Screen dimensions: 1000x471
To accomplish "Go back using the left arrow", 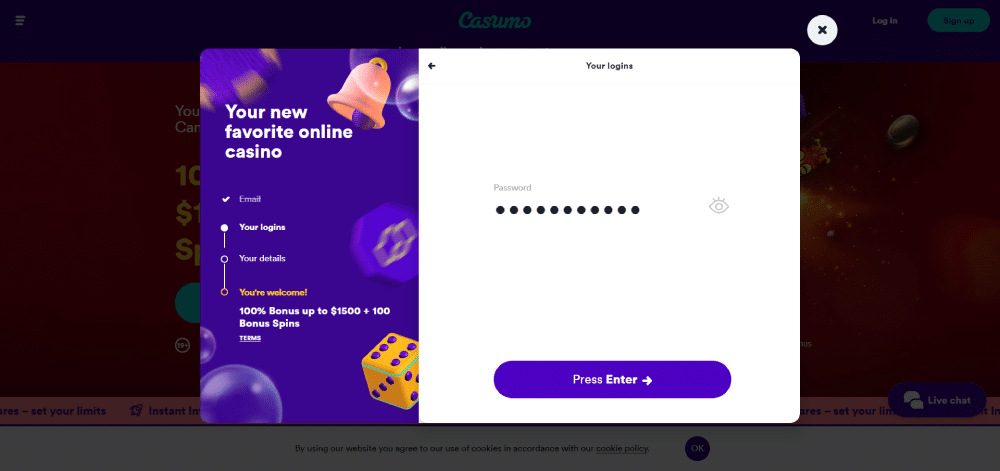I will 432,66.
